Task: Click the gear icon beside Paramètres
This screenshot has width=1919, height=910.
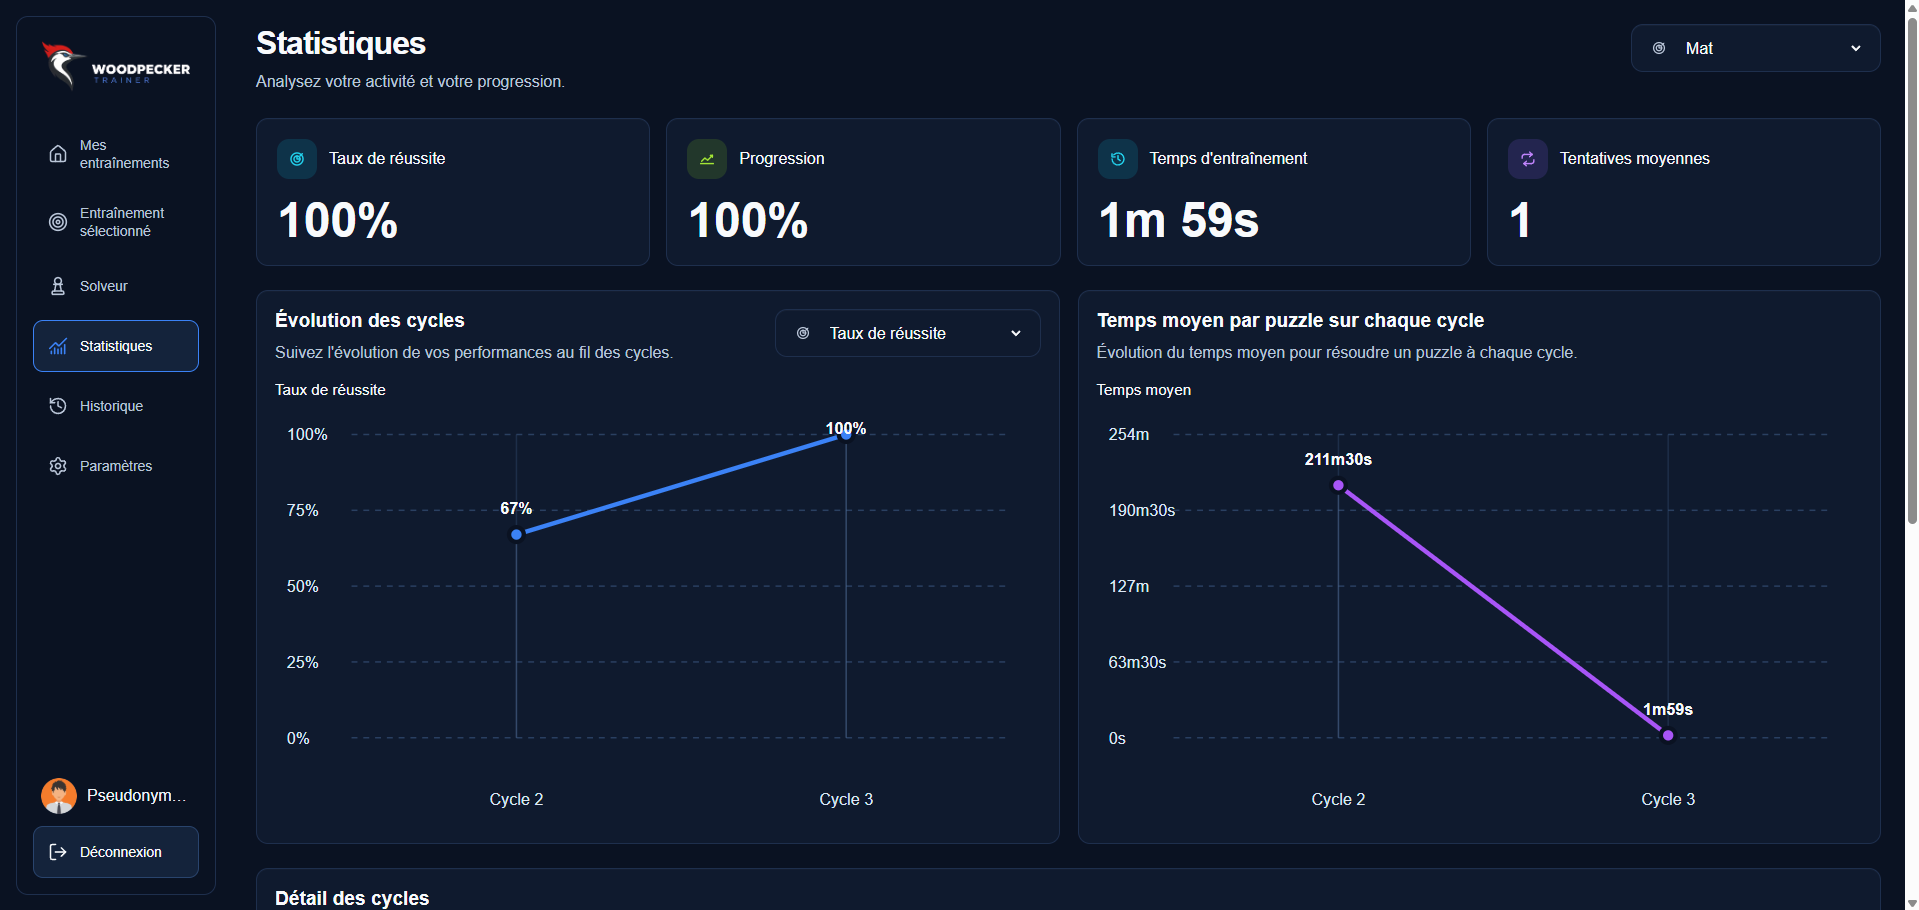Action: (x=58, y=466)
